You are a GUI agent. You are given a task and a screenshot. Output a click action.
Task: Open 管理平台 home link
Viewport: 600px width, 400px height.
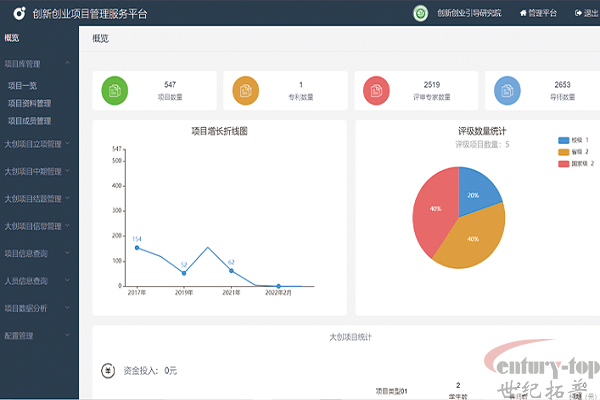click(x=538, y=13)
